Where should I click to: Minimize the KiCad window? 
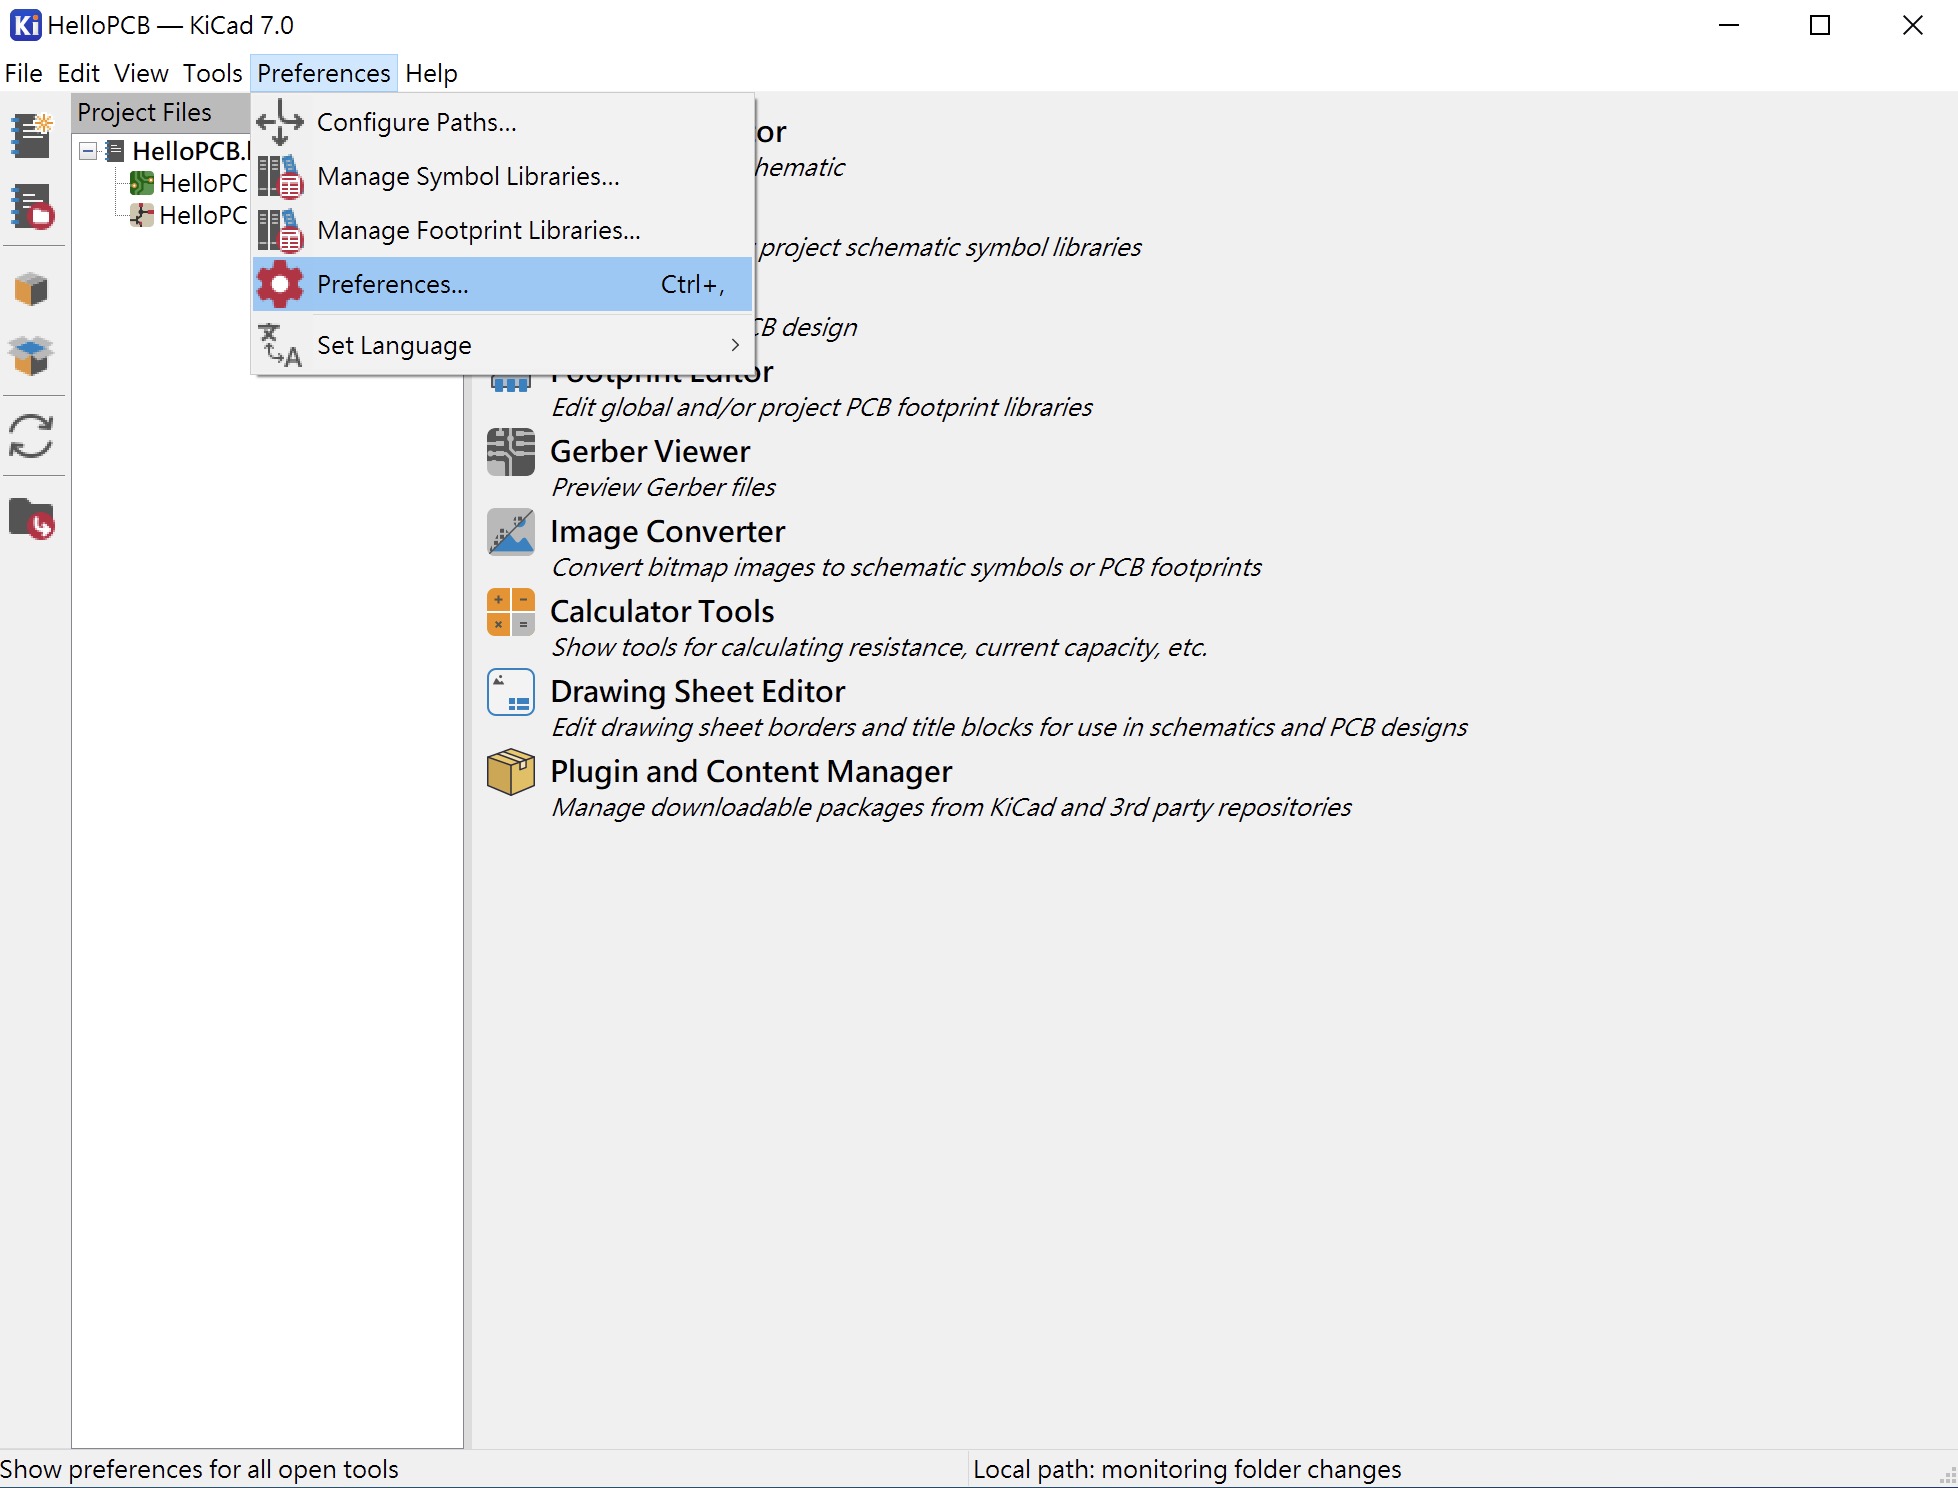click(1729, 25)
